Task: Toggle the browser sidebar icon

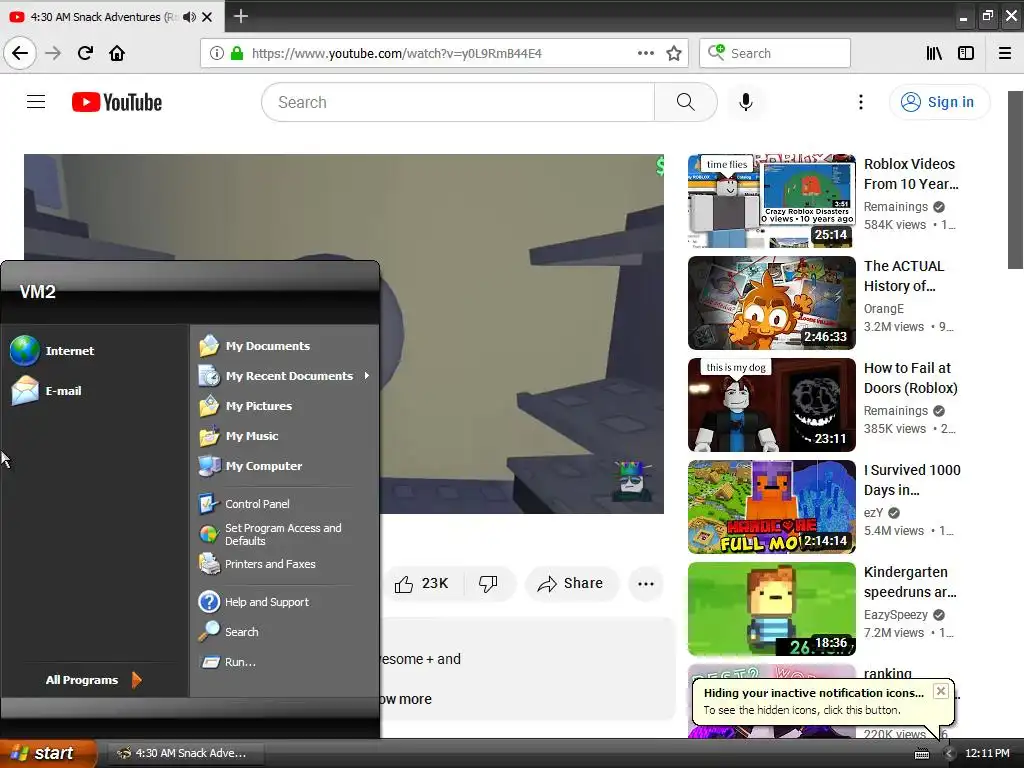Action: click(965, 54)
